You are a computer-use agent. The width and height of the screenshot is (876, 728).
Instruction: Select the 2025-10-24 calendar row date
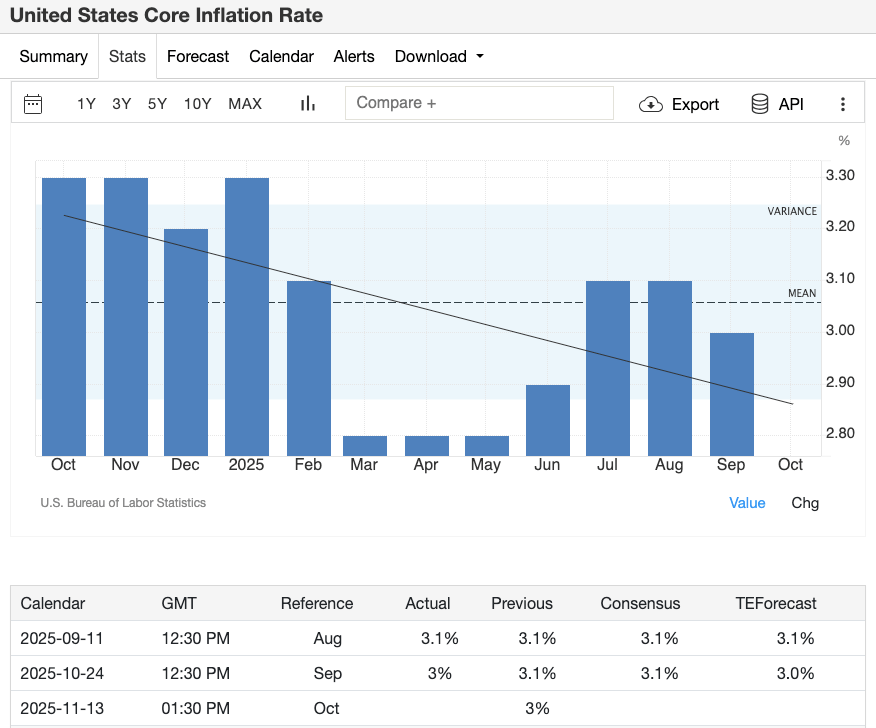coord(63,673)
